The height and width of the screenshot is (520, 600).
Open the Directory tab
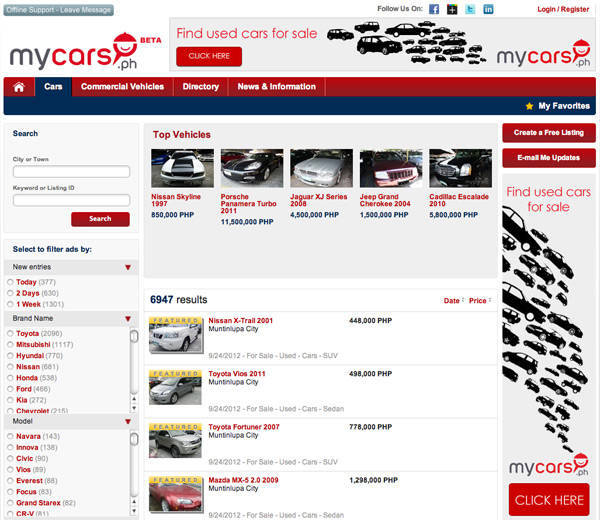coord(201,87)
